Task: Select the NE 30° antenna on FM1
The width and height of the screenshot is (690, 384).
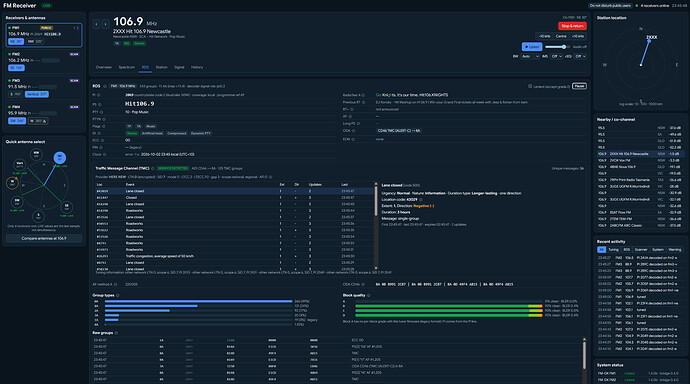Action: coord(16,41)
